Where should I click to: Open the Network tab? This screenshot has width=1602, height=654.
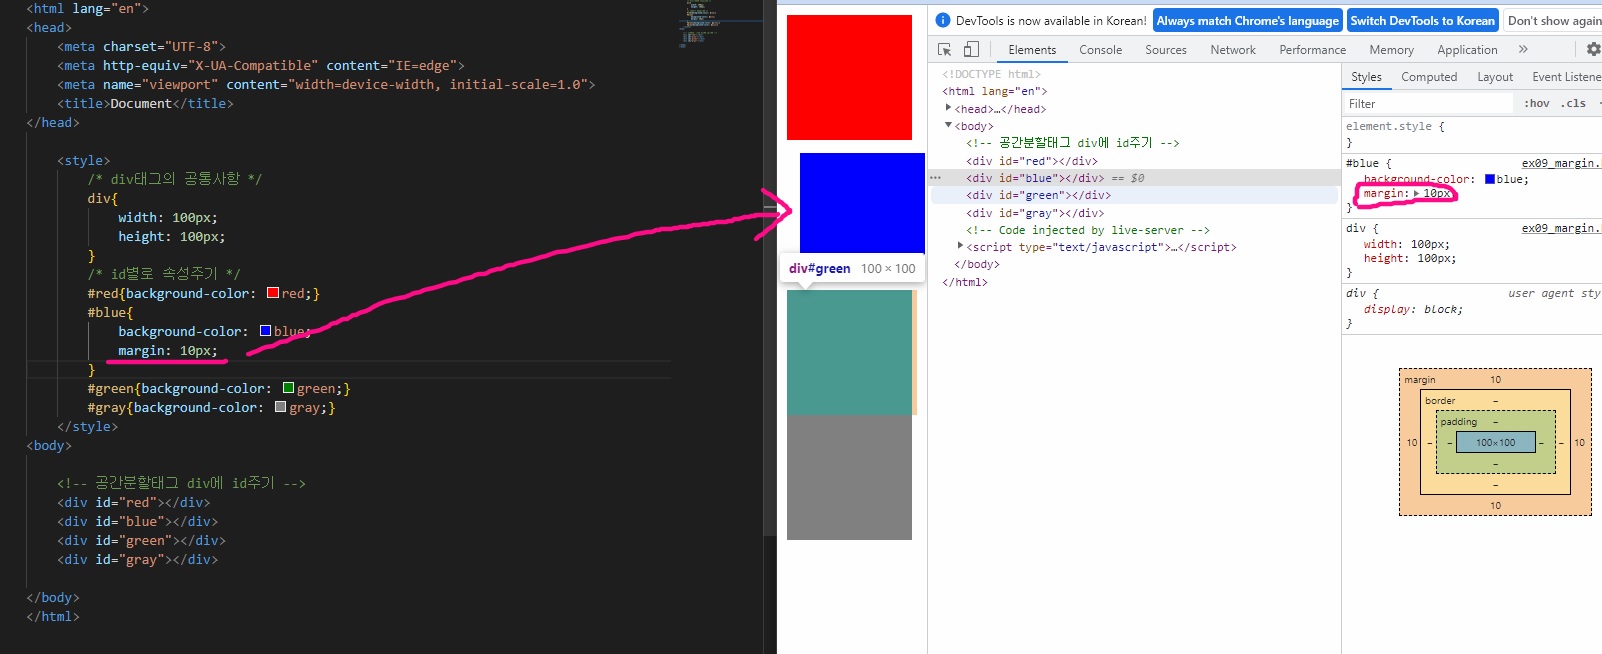[x=1233, y=50]
